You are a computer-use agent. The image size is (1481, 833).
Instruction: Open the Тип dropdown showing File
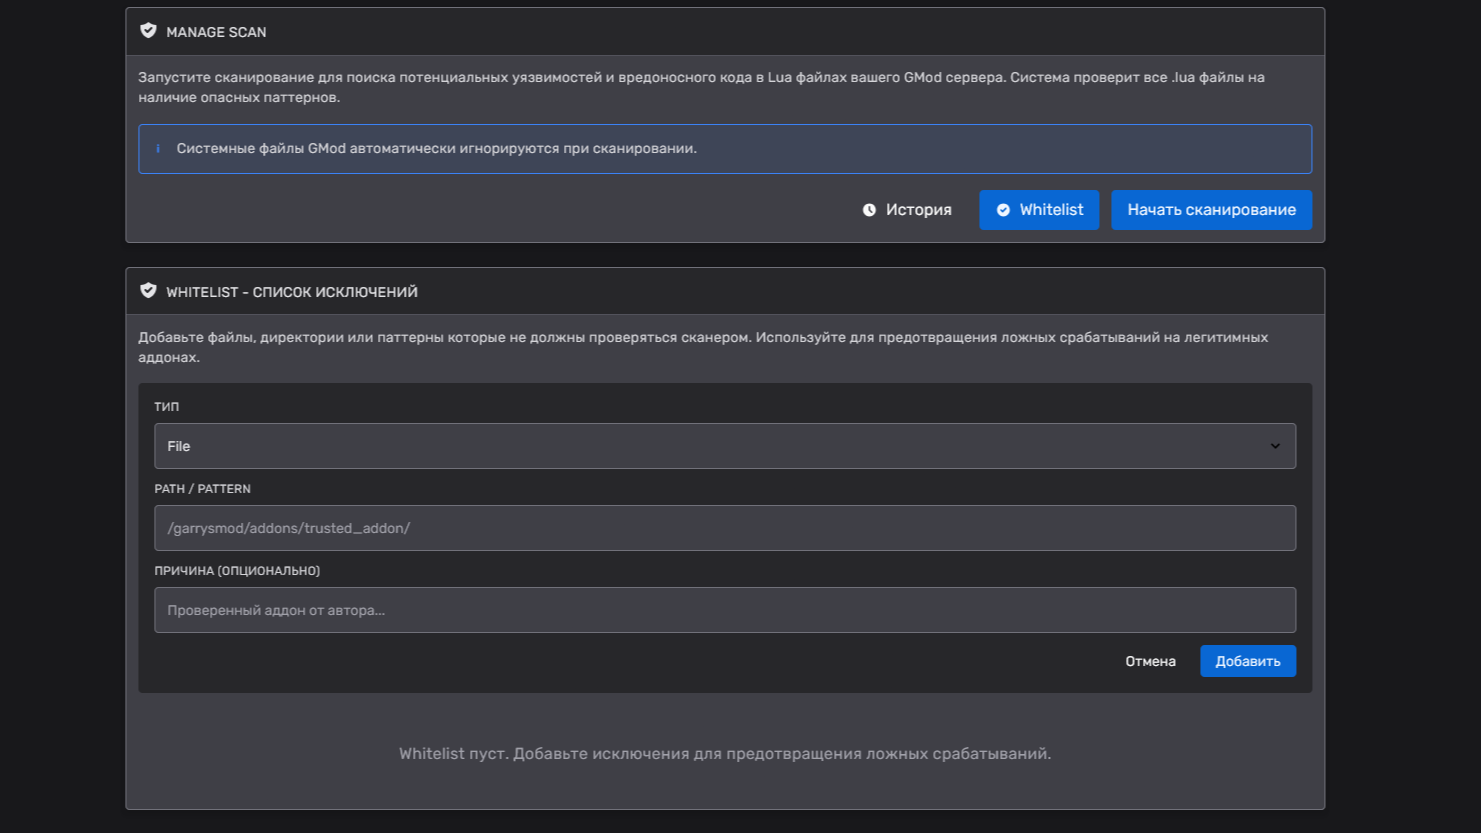point(724,446)
